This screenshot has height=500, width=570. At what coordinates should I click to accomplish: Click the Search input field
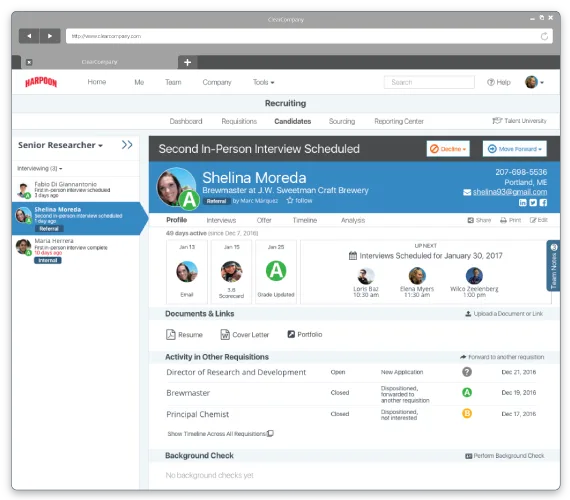[429, 82]
